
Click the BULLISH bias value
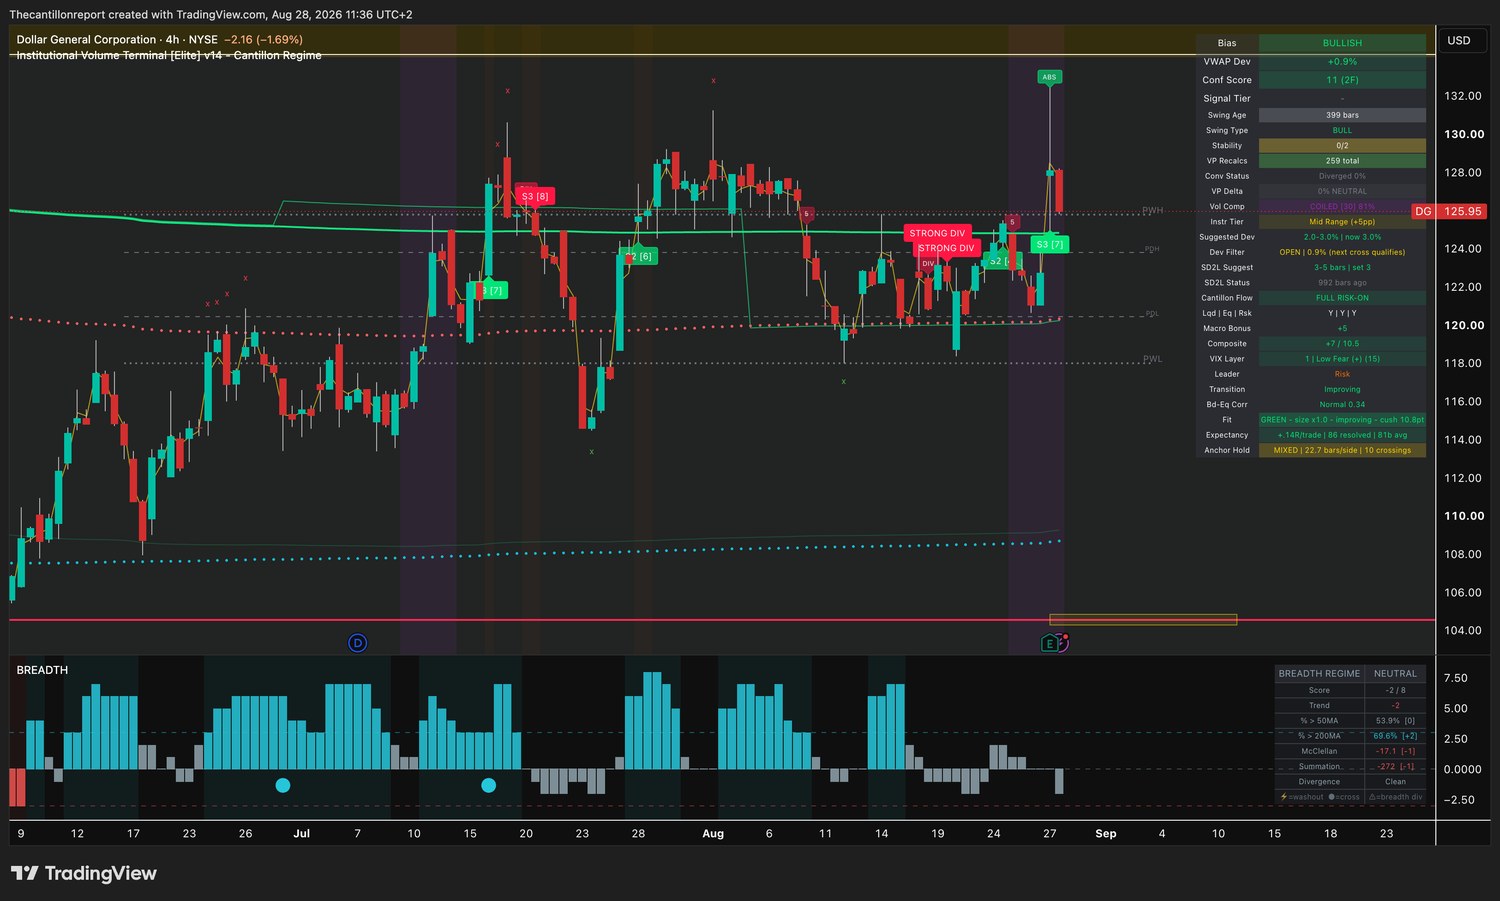(1342, 43)
